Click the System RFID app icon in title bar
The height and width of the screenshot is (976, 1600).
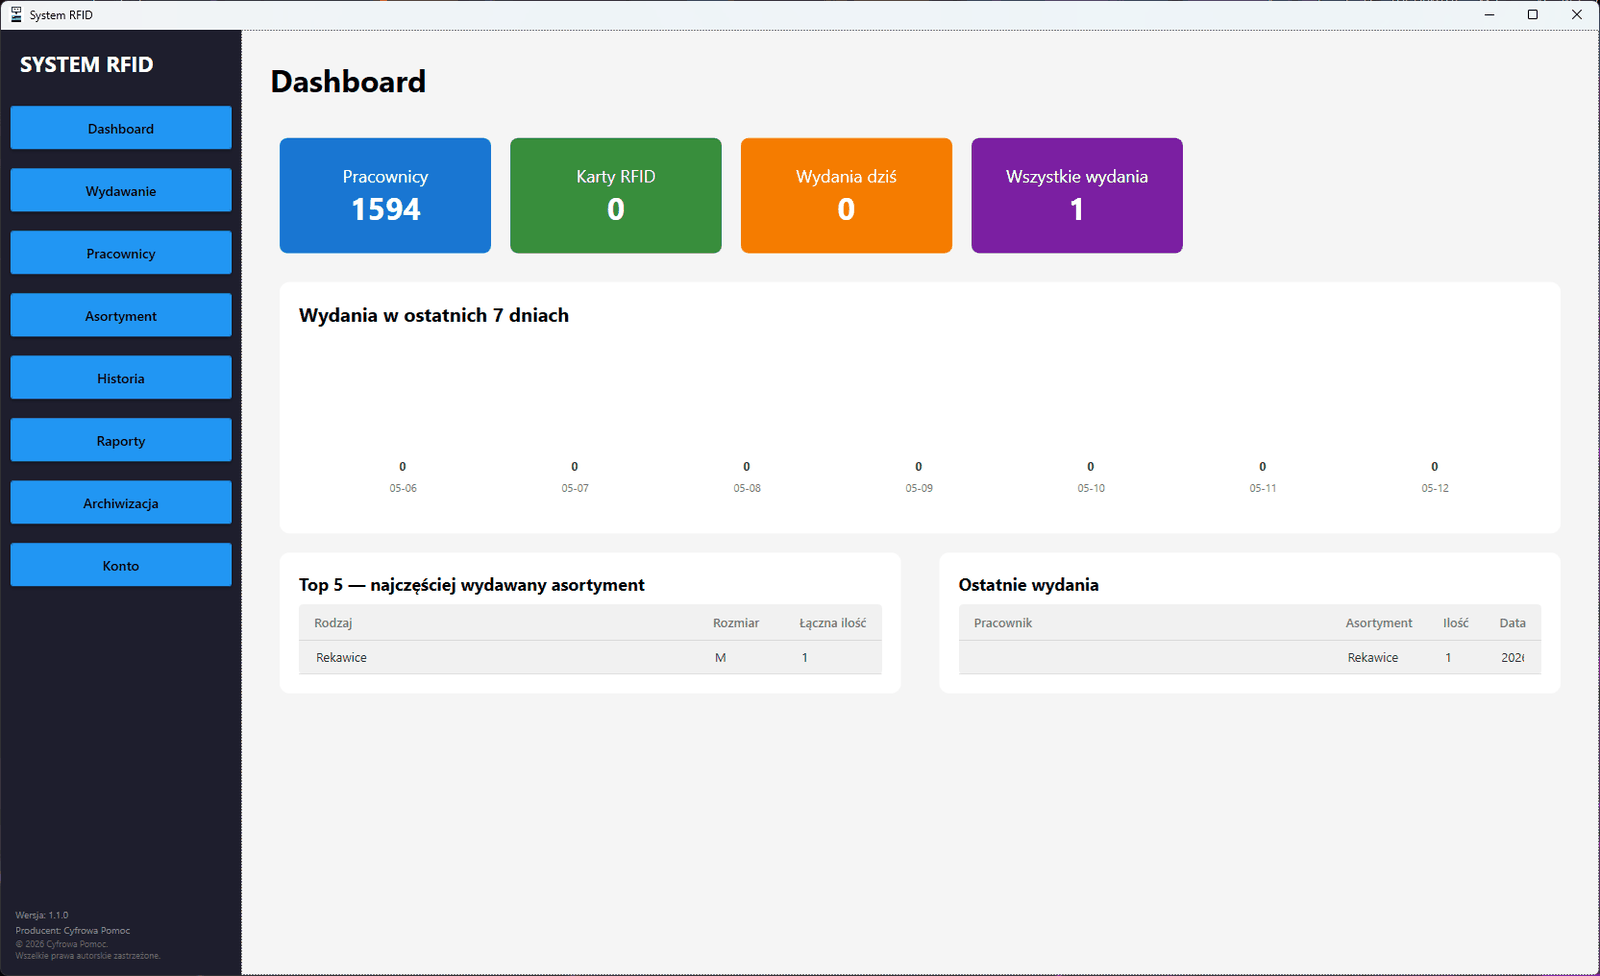point(16,15)
